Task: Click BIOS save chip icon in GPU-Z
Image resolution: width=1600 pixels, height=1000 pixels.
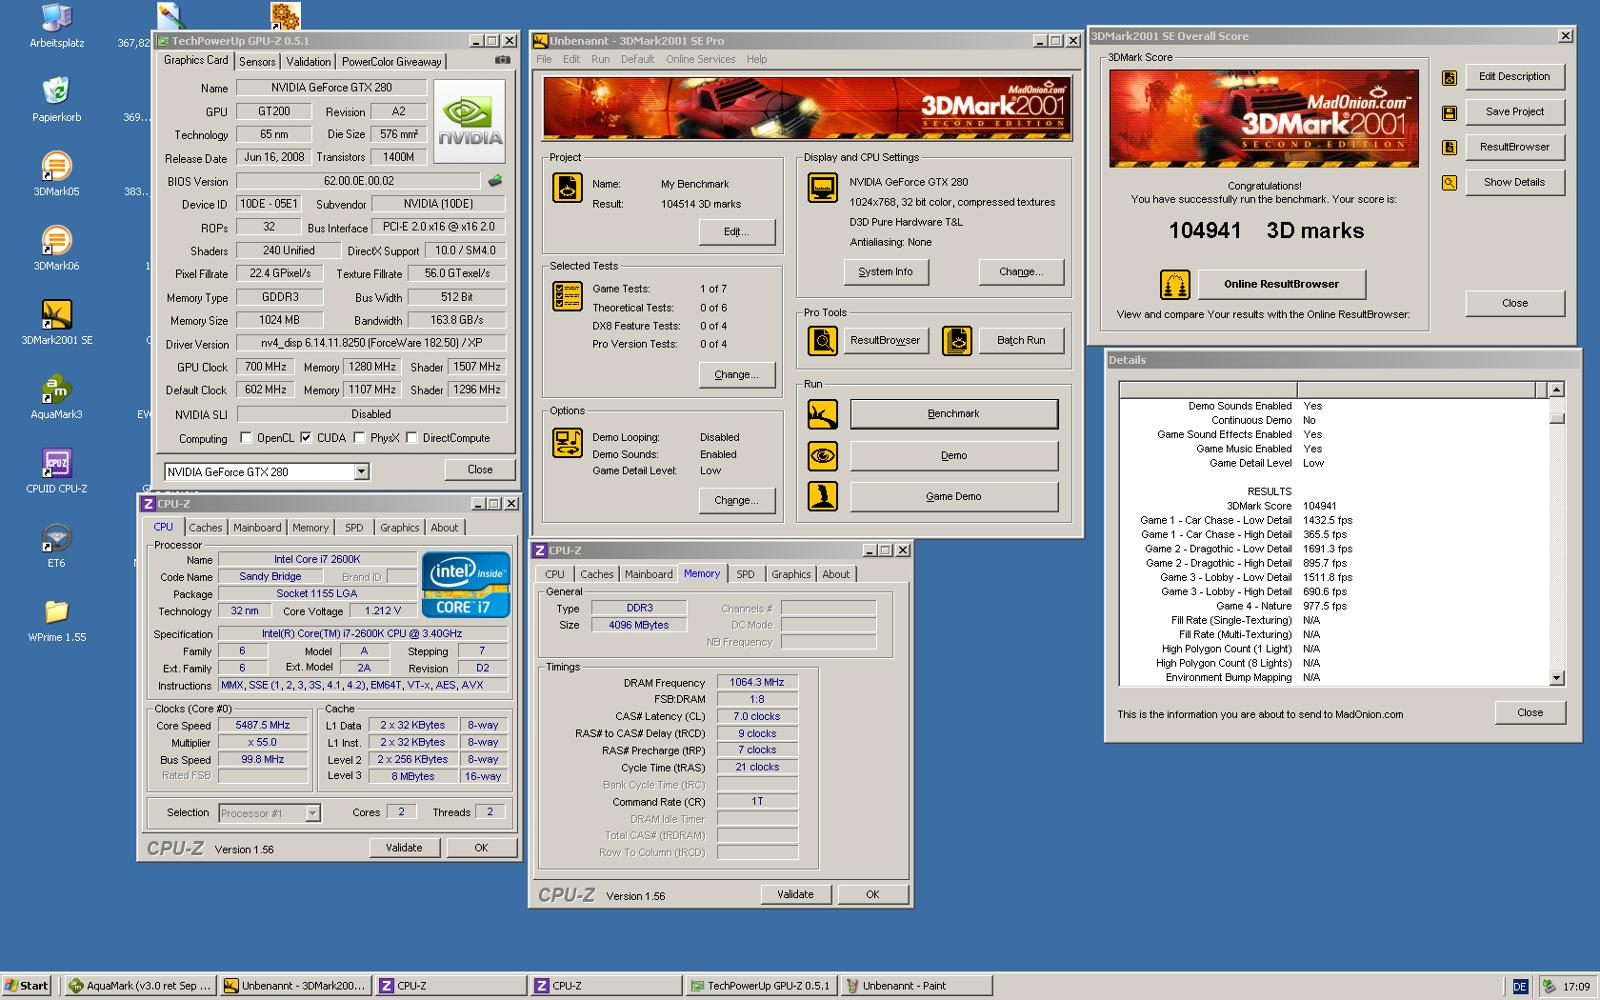Action: point(495,181)
